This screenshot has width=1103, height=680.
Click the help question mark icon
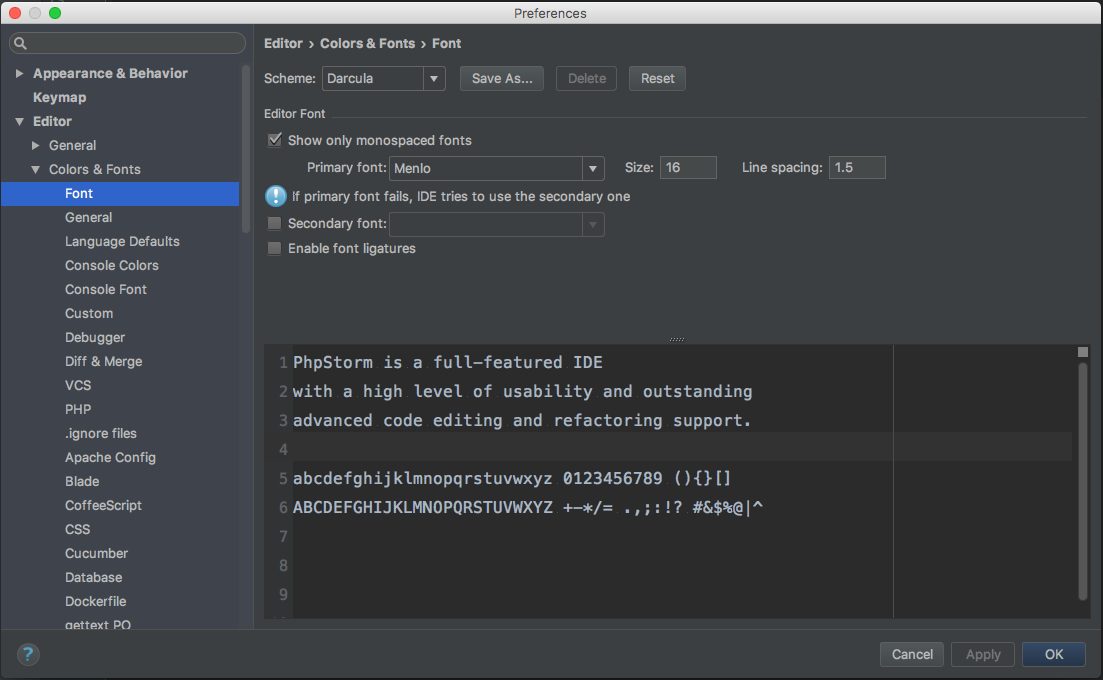[28, 654]
